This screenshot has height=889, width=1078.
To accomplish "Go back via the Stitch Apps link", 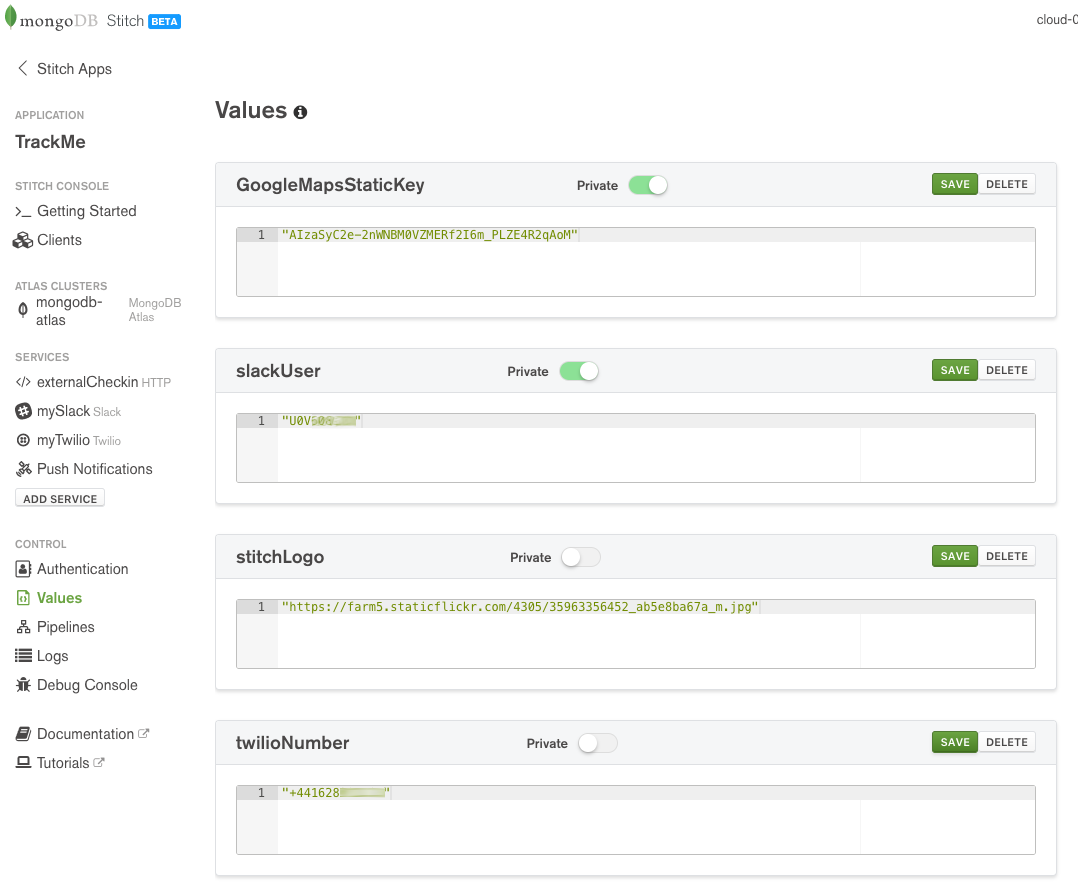I will click(64, 68).
